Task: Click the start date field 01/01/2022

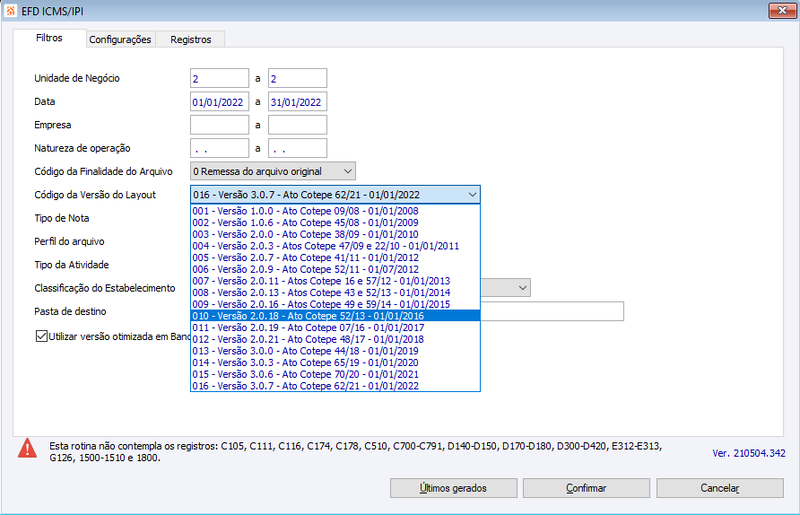Action: [219, 102]
